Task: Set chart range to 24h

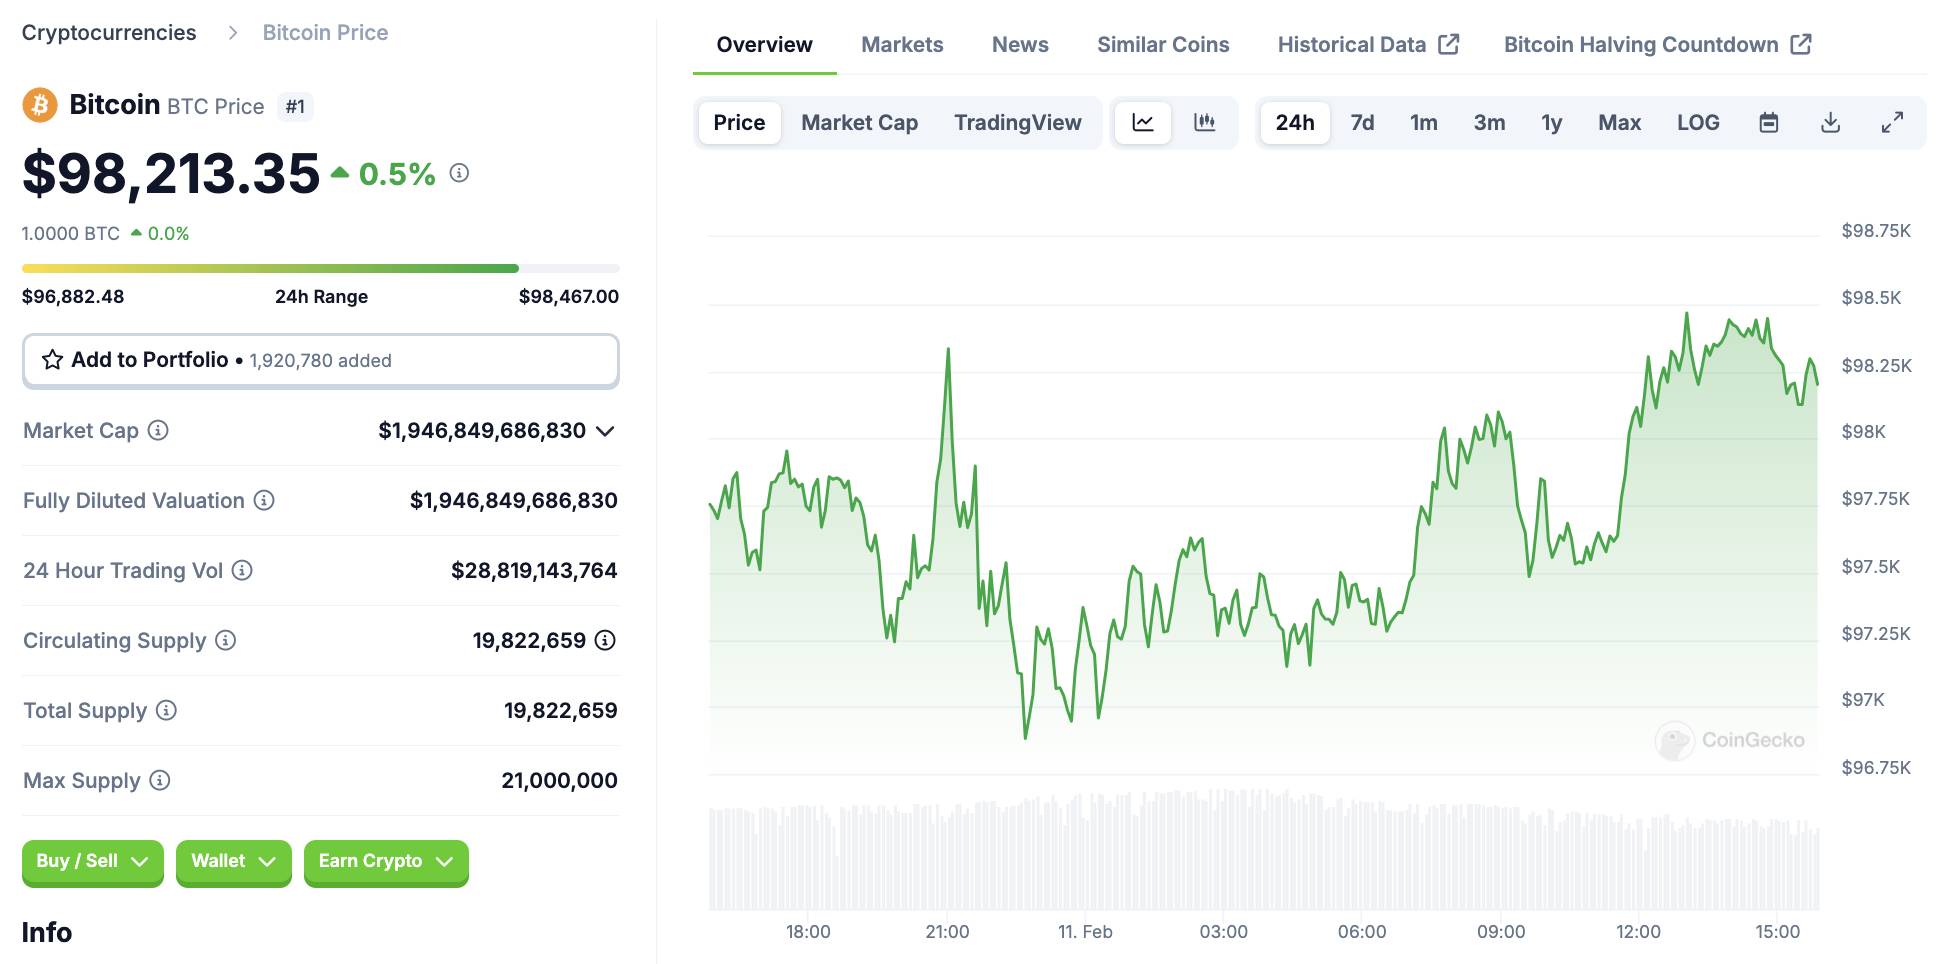Action: 1295,123
